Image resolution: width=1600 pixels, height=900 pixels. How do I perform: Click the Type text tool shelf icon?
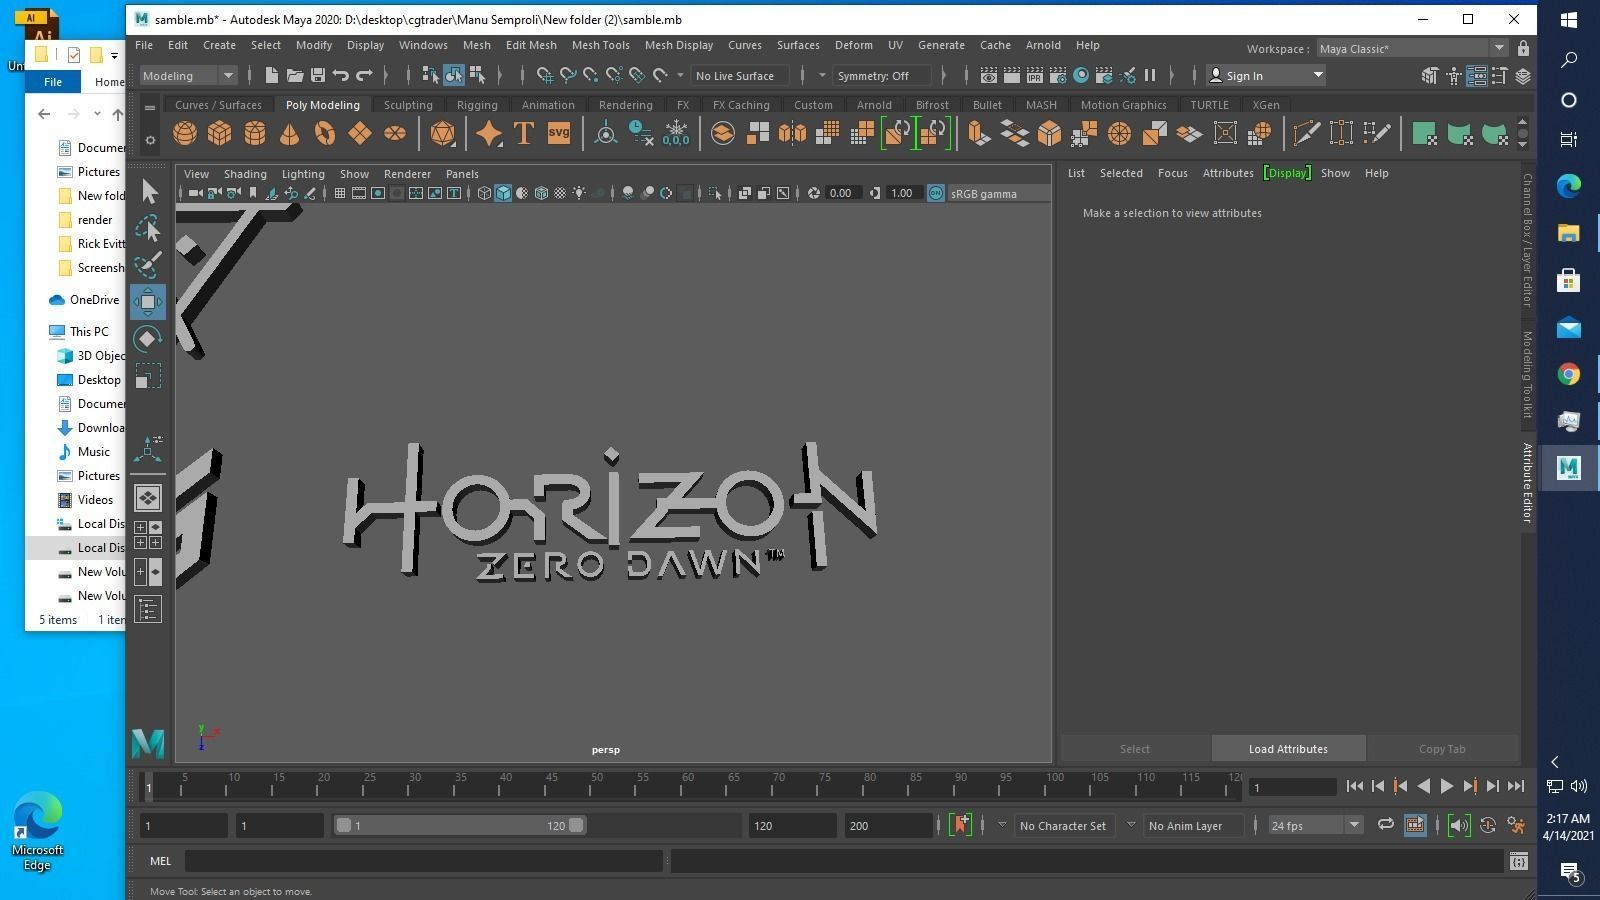(523, 133)
